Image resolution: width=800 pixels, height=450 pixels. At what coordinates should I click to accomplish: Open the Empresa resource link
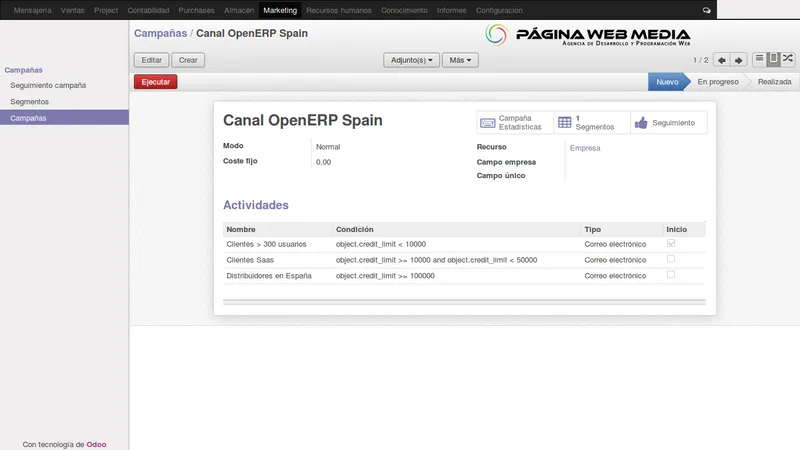(585, 148)
